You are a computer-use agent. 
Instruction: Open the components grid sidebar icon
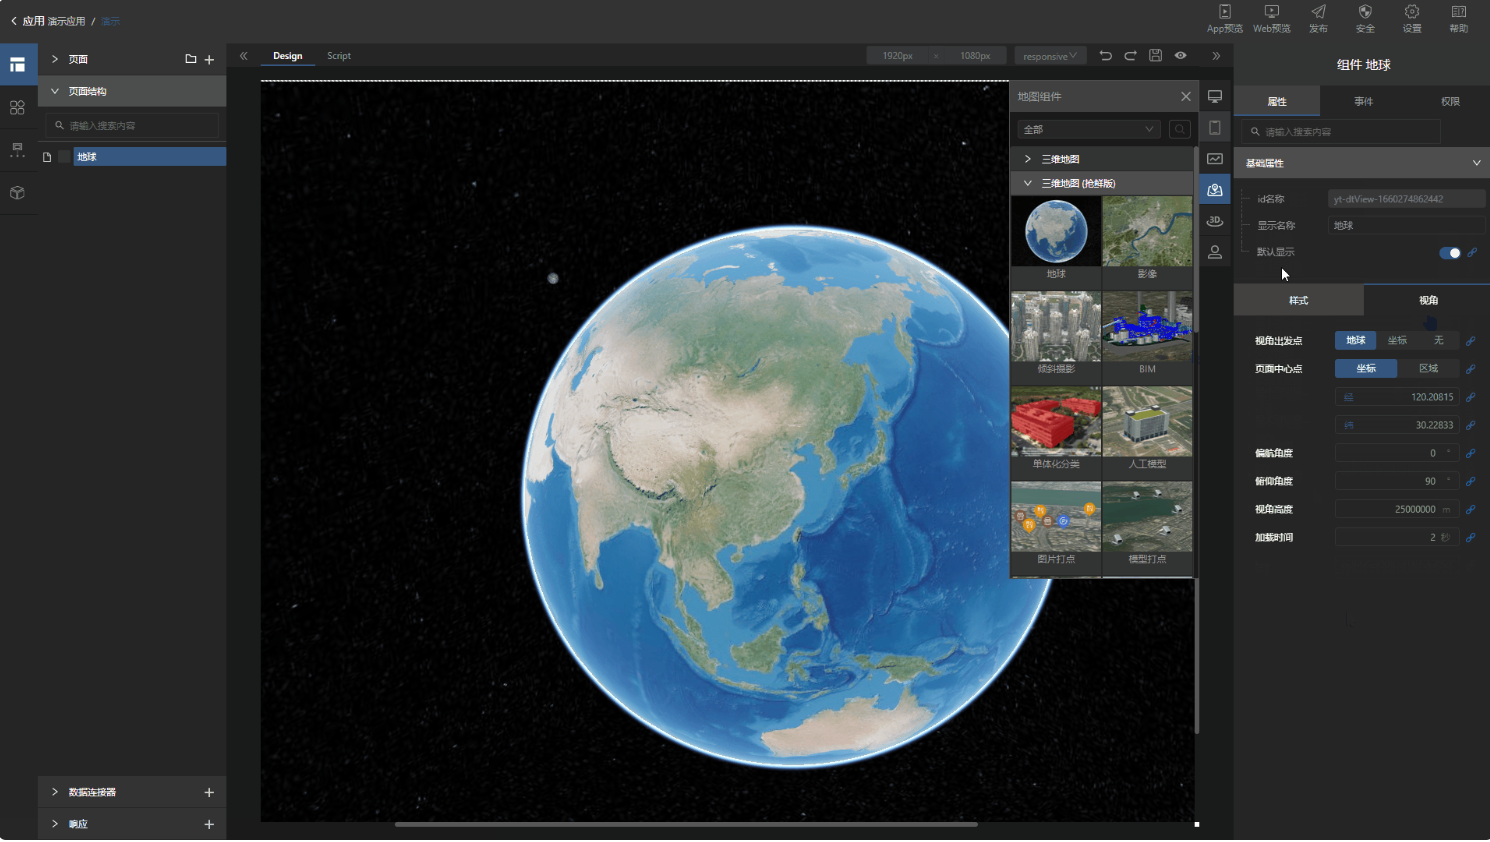click(x=17, y=107)
